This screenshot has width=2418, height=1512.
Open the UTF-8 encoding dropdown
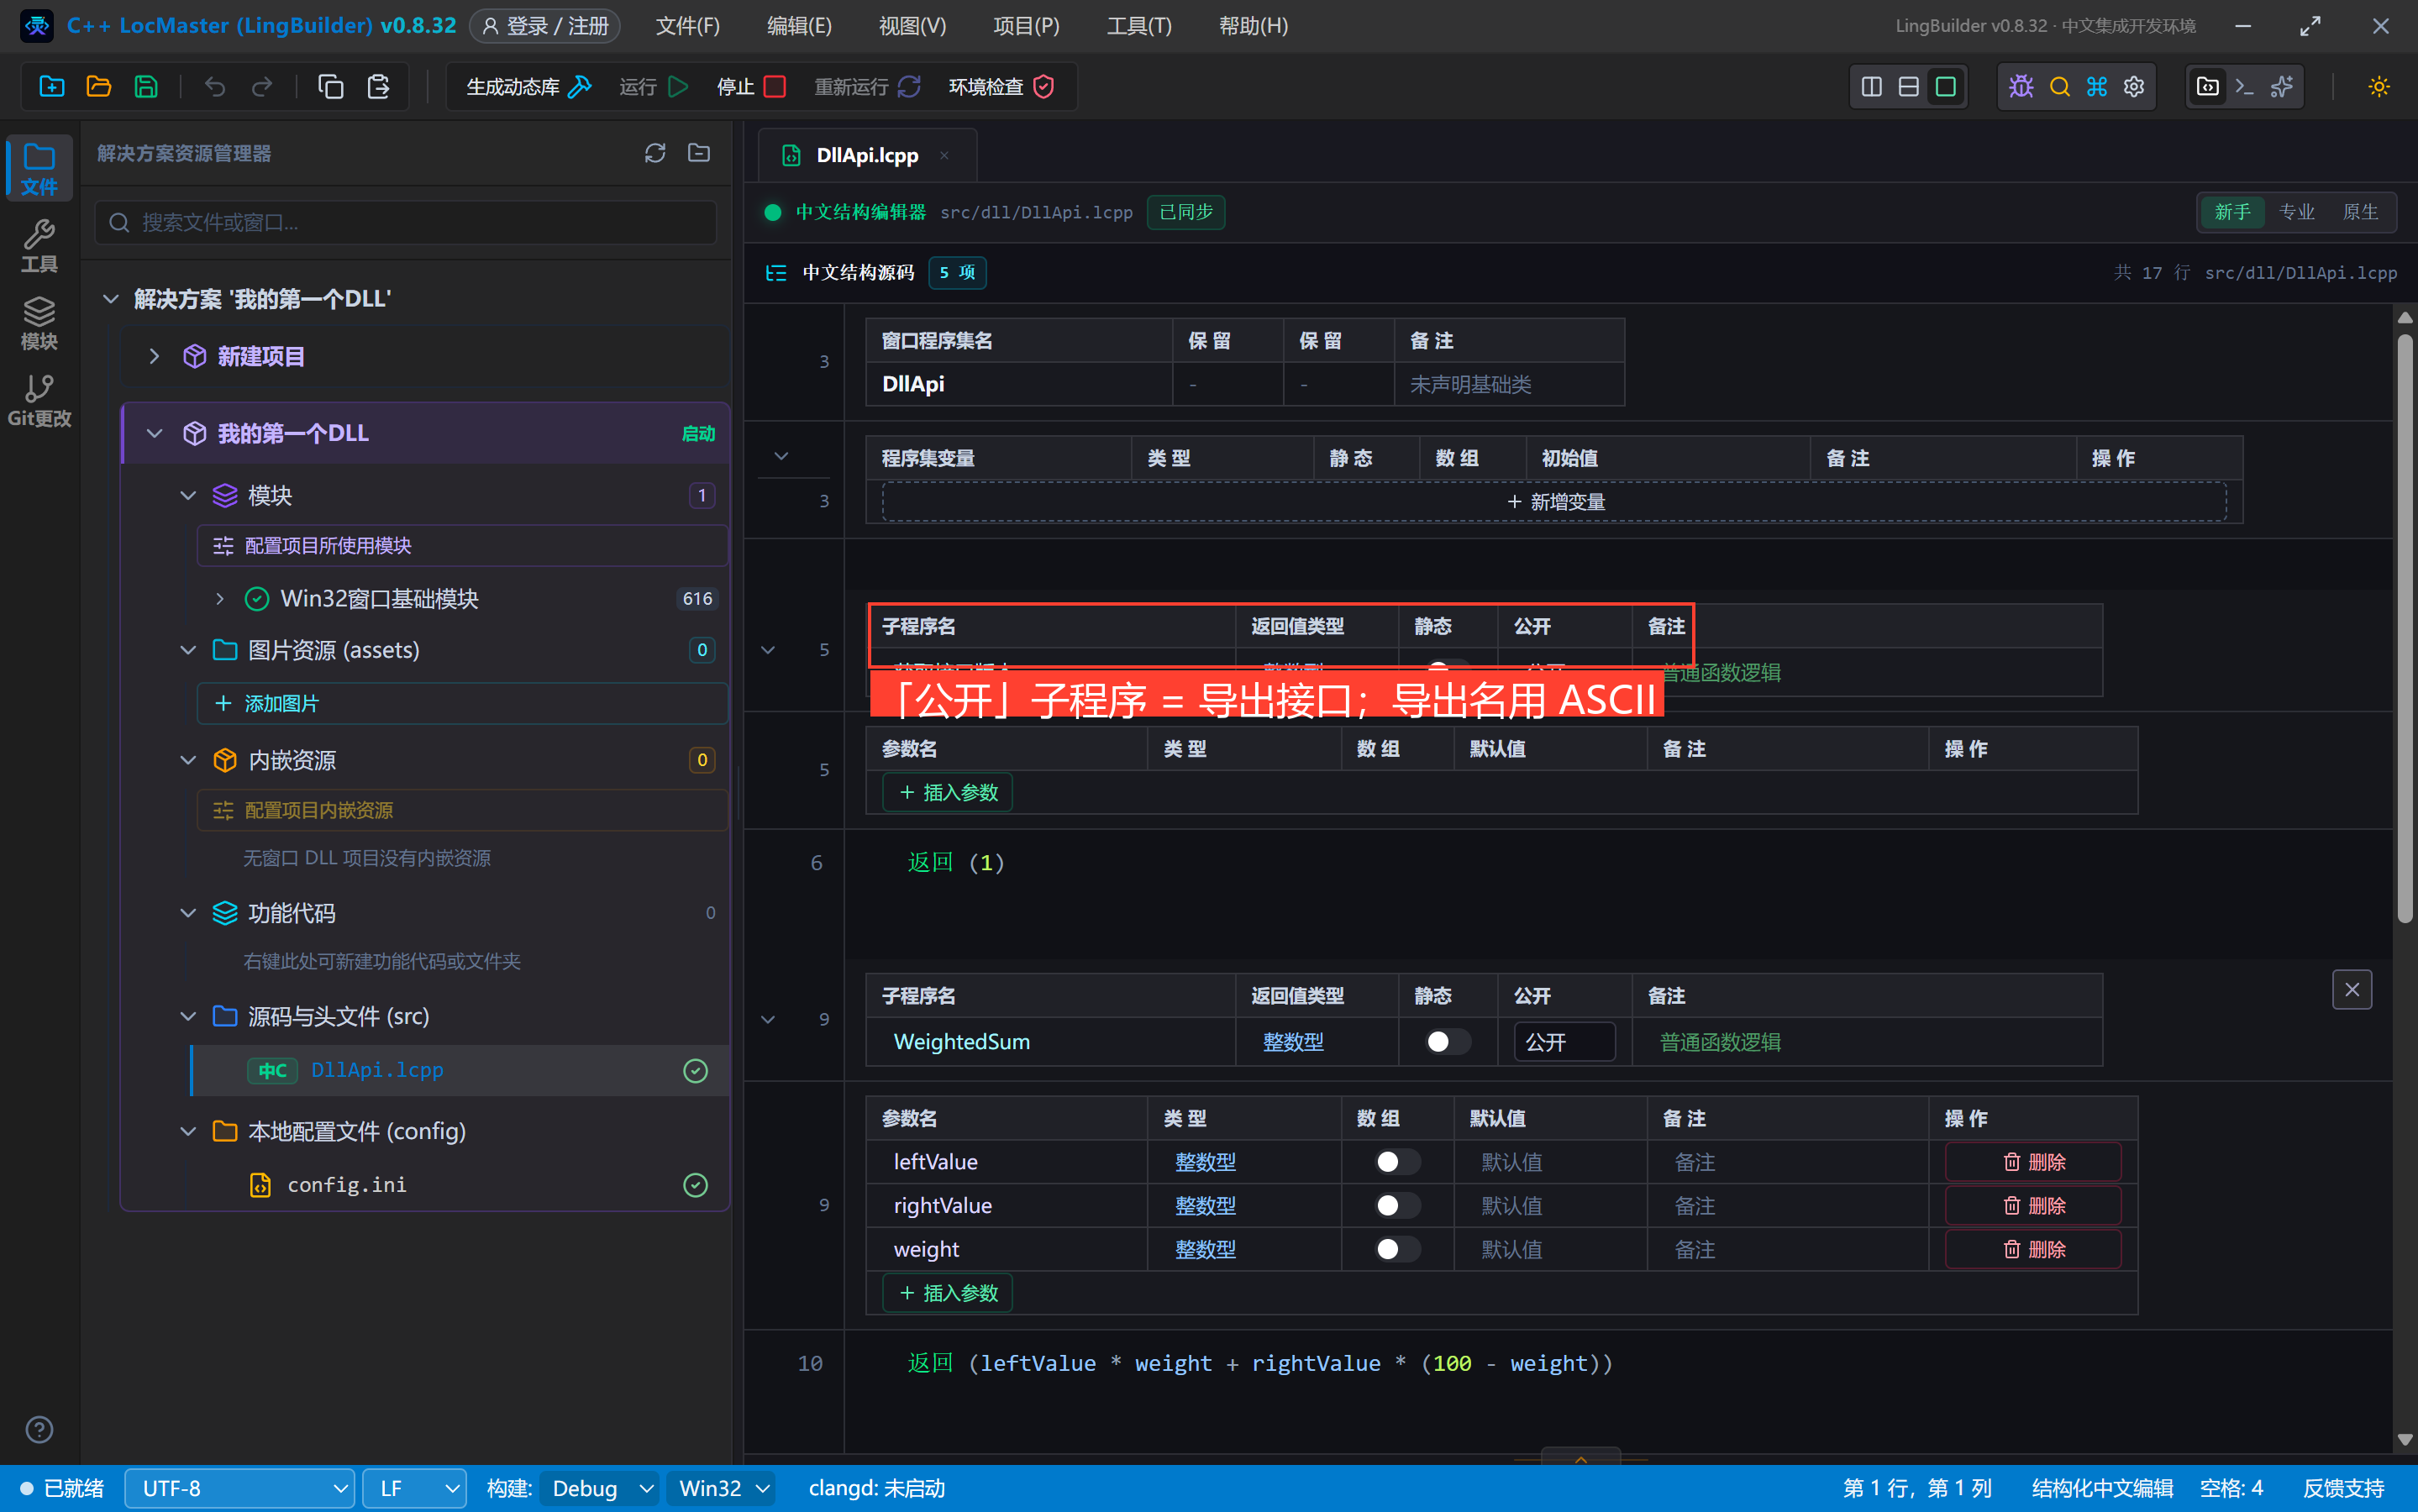[x=240, y=1488]
